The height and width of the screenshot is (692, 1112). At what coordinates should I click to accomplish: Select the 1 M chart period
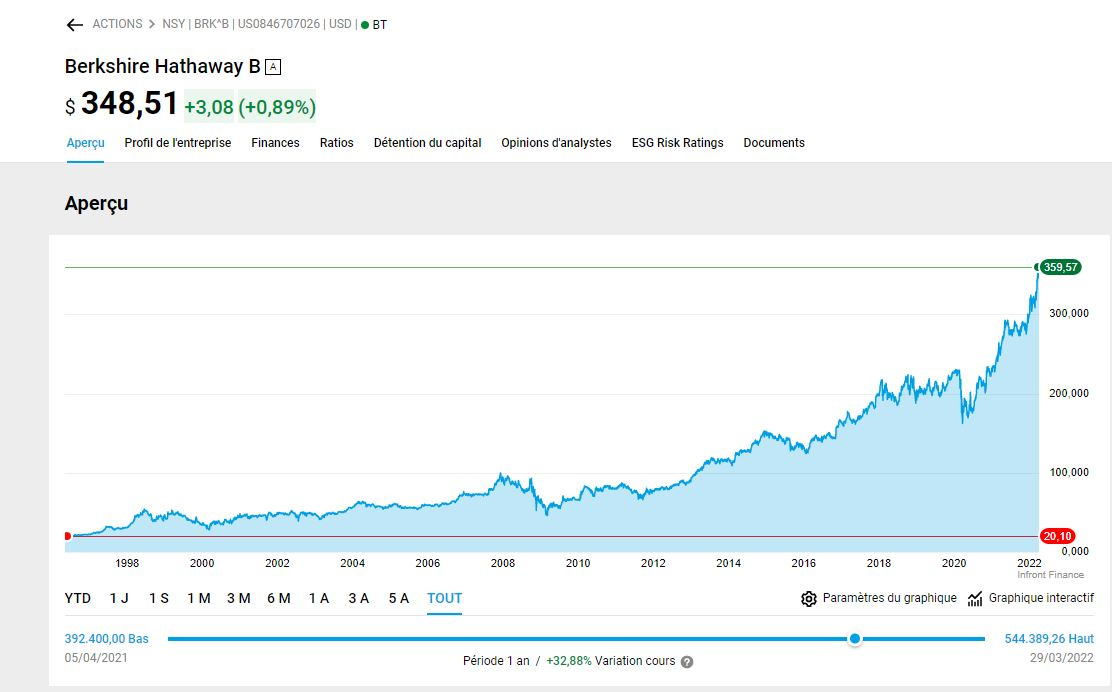(199, 598)
